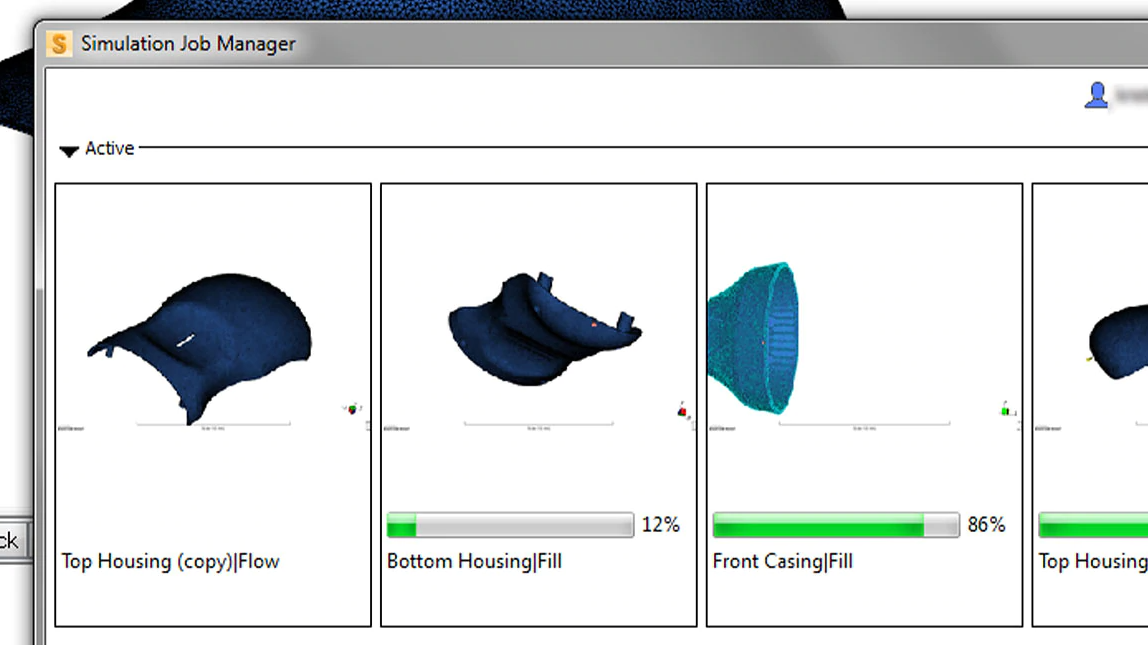Click the partly hidden button in background window
Image resolution: width=1148 pixels, height=645 pixels.
pyautogui.click(x=15, y=540)
